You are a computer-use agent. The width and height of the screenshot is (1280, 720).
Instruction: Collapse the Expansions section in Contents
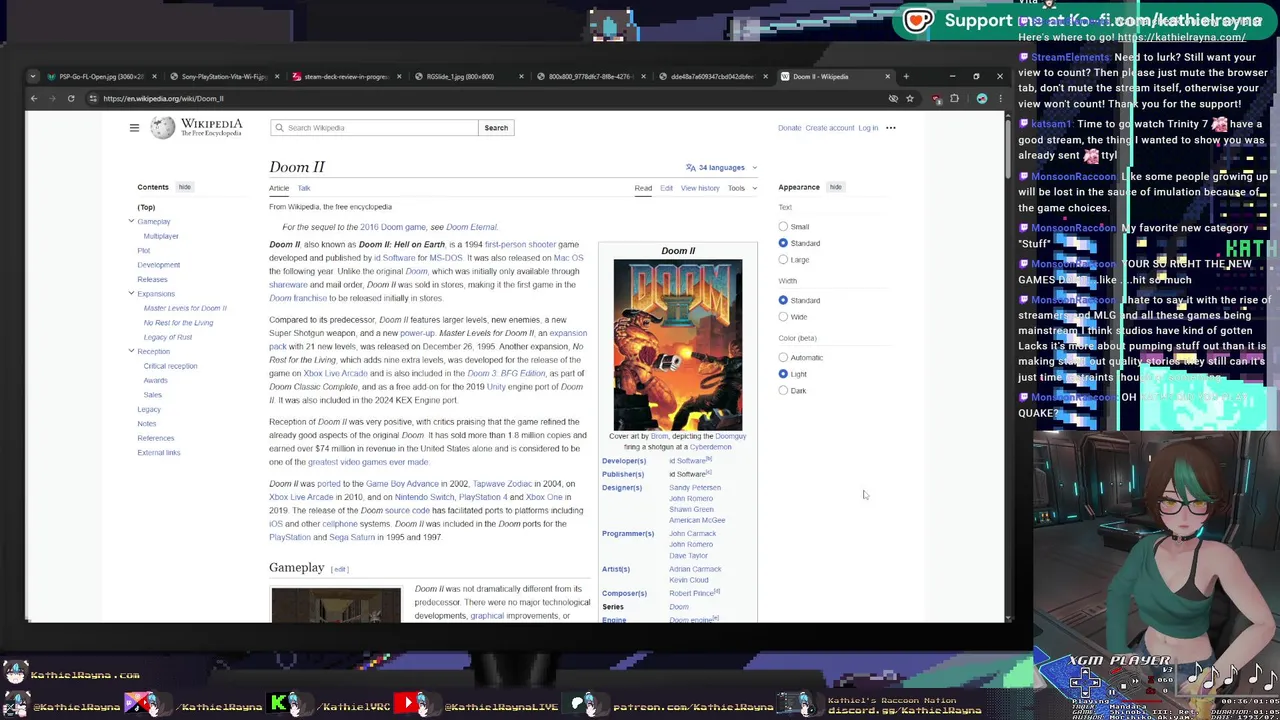[x=131, y=294]
